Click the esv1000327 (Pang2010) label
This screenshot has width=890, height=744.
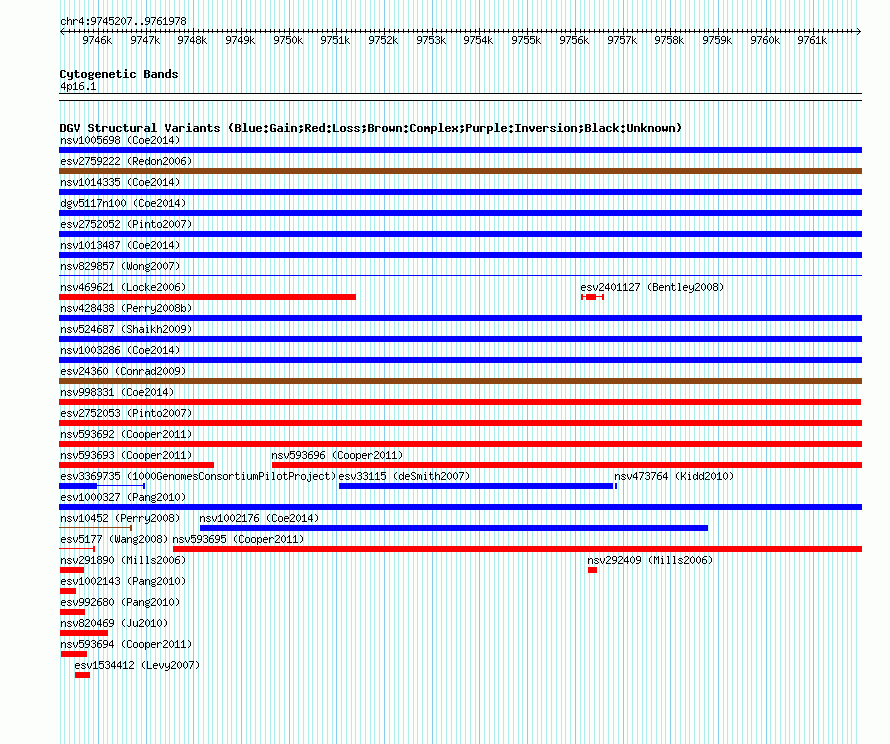[123, 497]
